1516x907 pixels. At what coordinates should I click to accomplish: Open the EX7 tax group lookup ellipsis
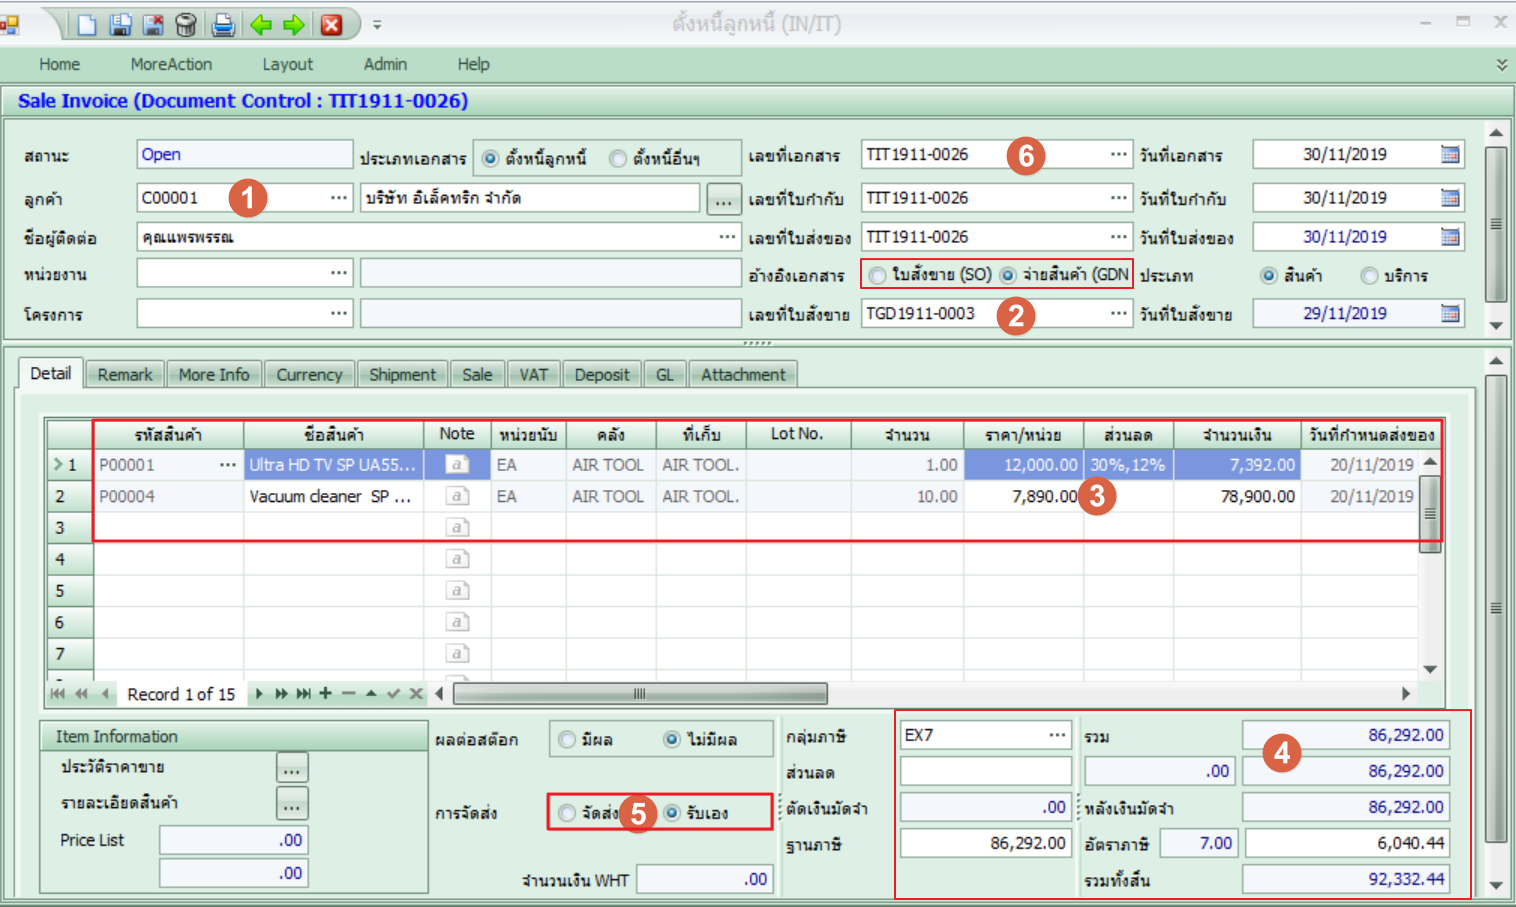click(x=1057, y=735)
